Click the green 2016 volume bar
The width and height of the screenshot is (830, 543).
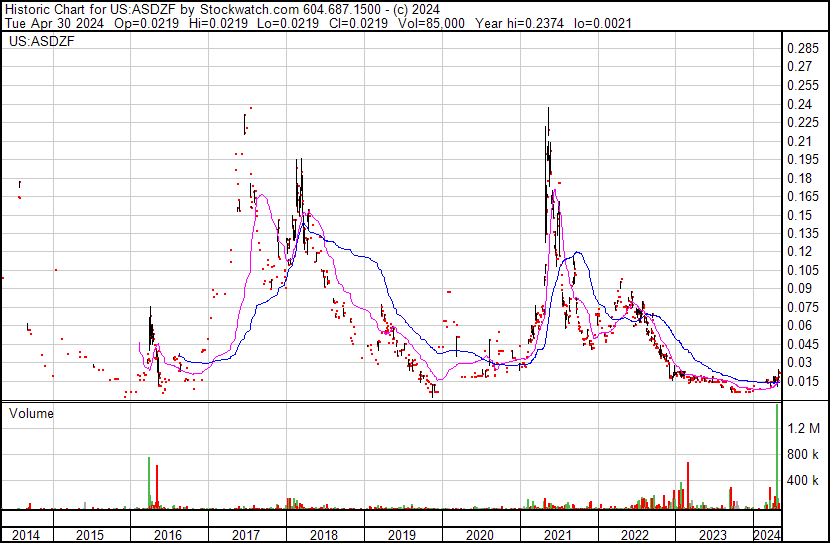click(149, 483)
